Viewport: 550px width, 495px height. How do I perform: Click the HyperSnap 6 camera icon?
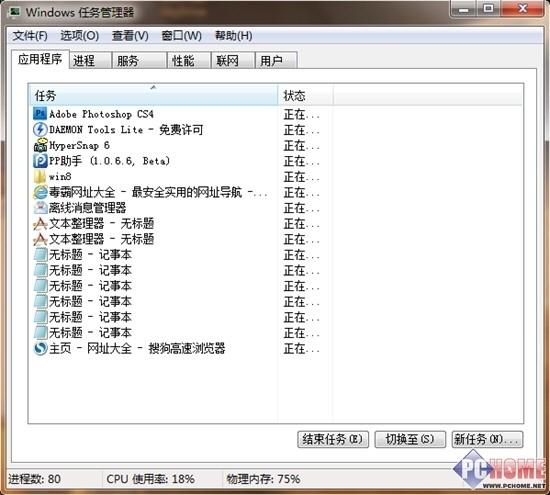tap(40, 145)
